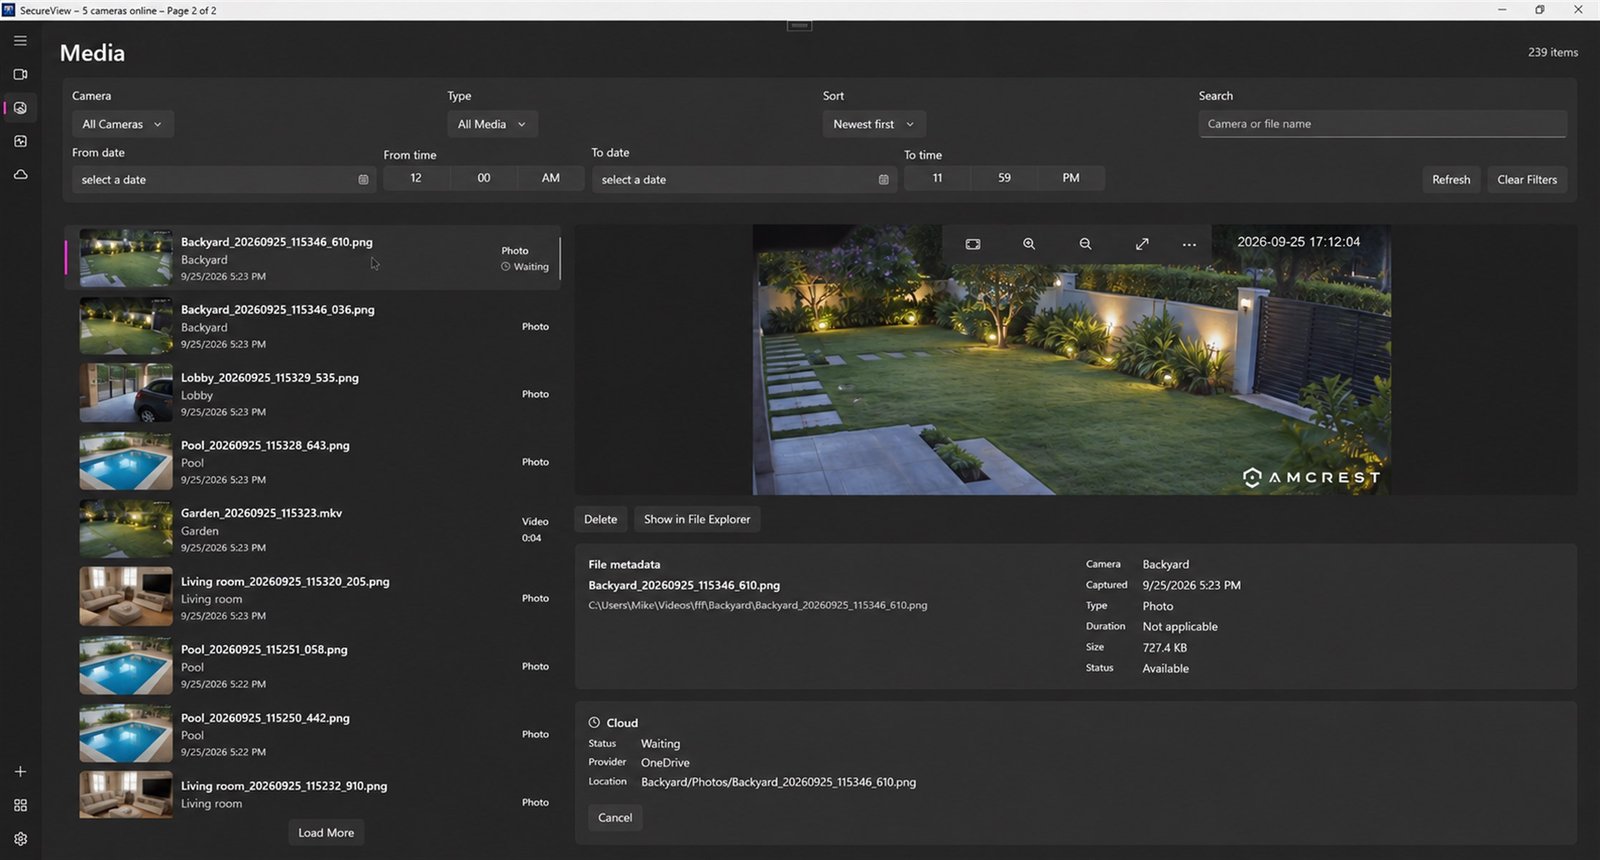This screenshot has height=860, width=1600.
Task: Cancel the cloud upload
Action: [x=615, y=818]
